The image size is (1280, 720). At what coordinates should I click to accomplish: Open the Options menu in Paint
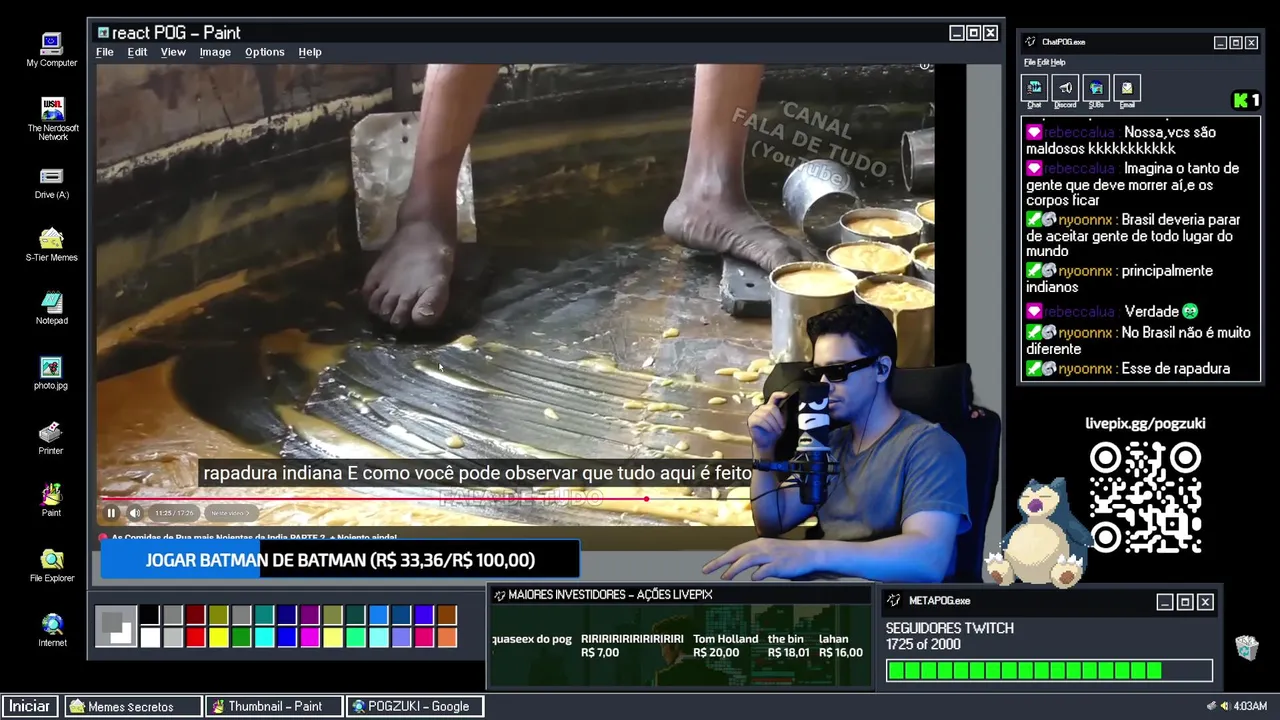pyautogui.click(x=265, y=52)
